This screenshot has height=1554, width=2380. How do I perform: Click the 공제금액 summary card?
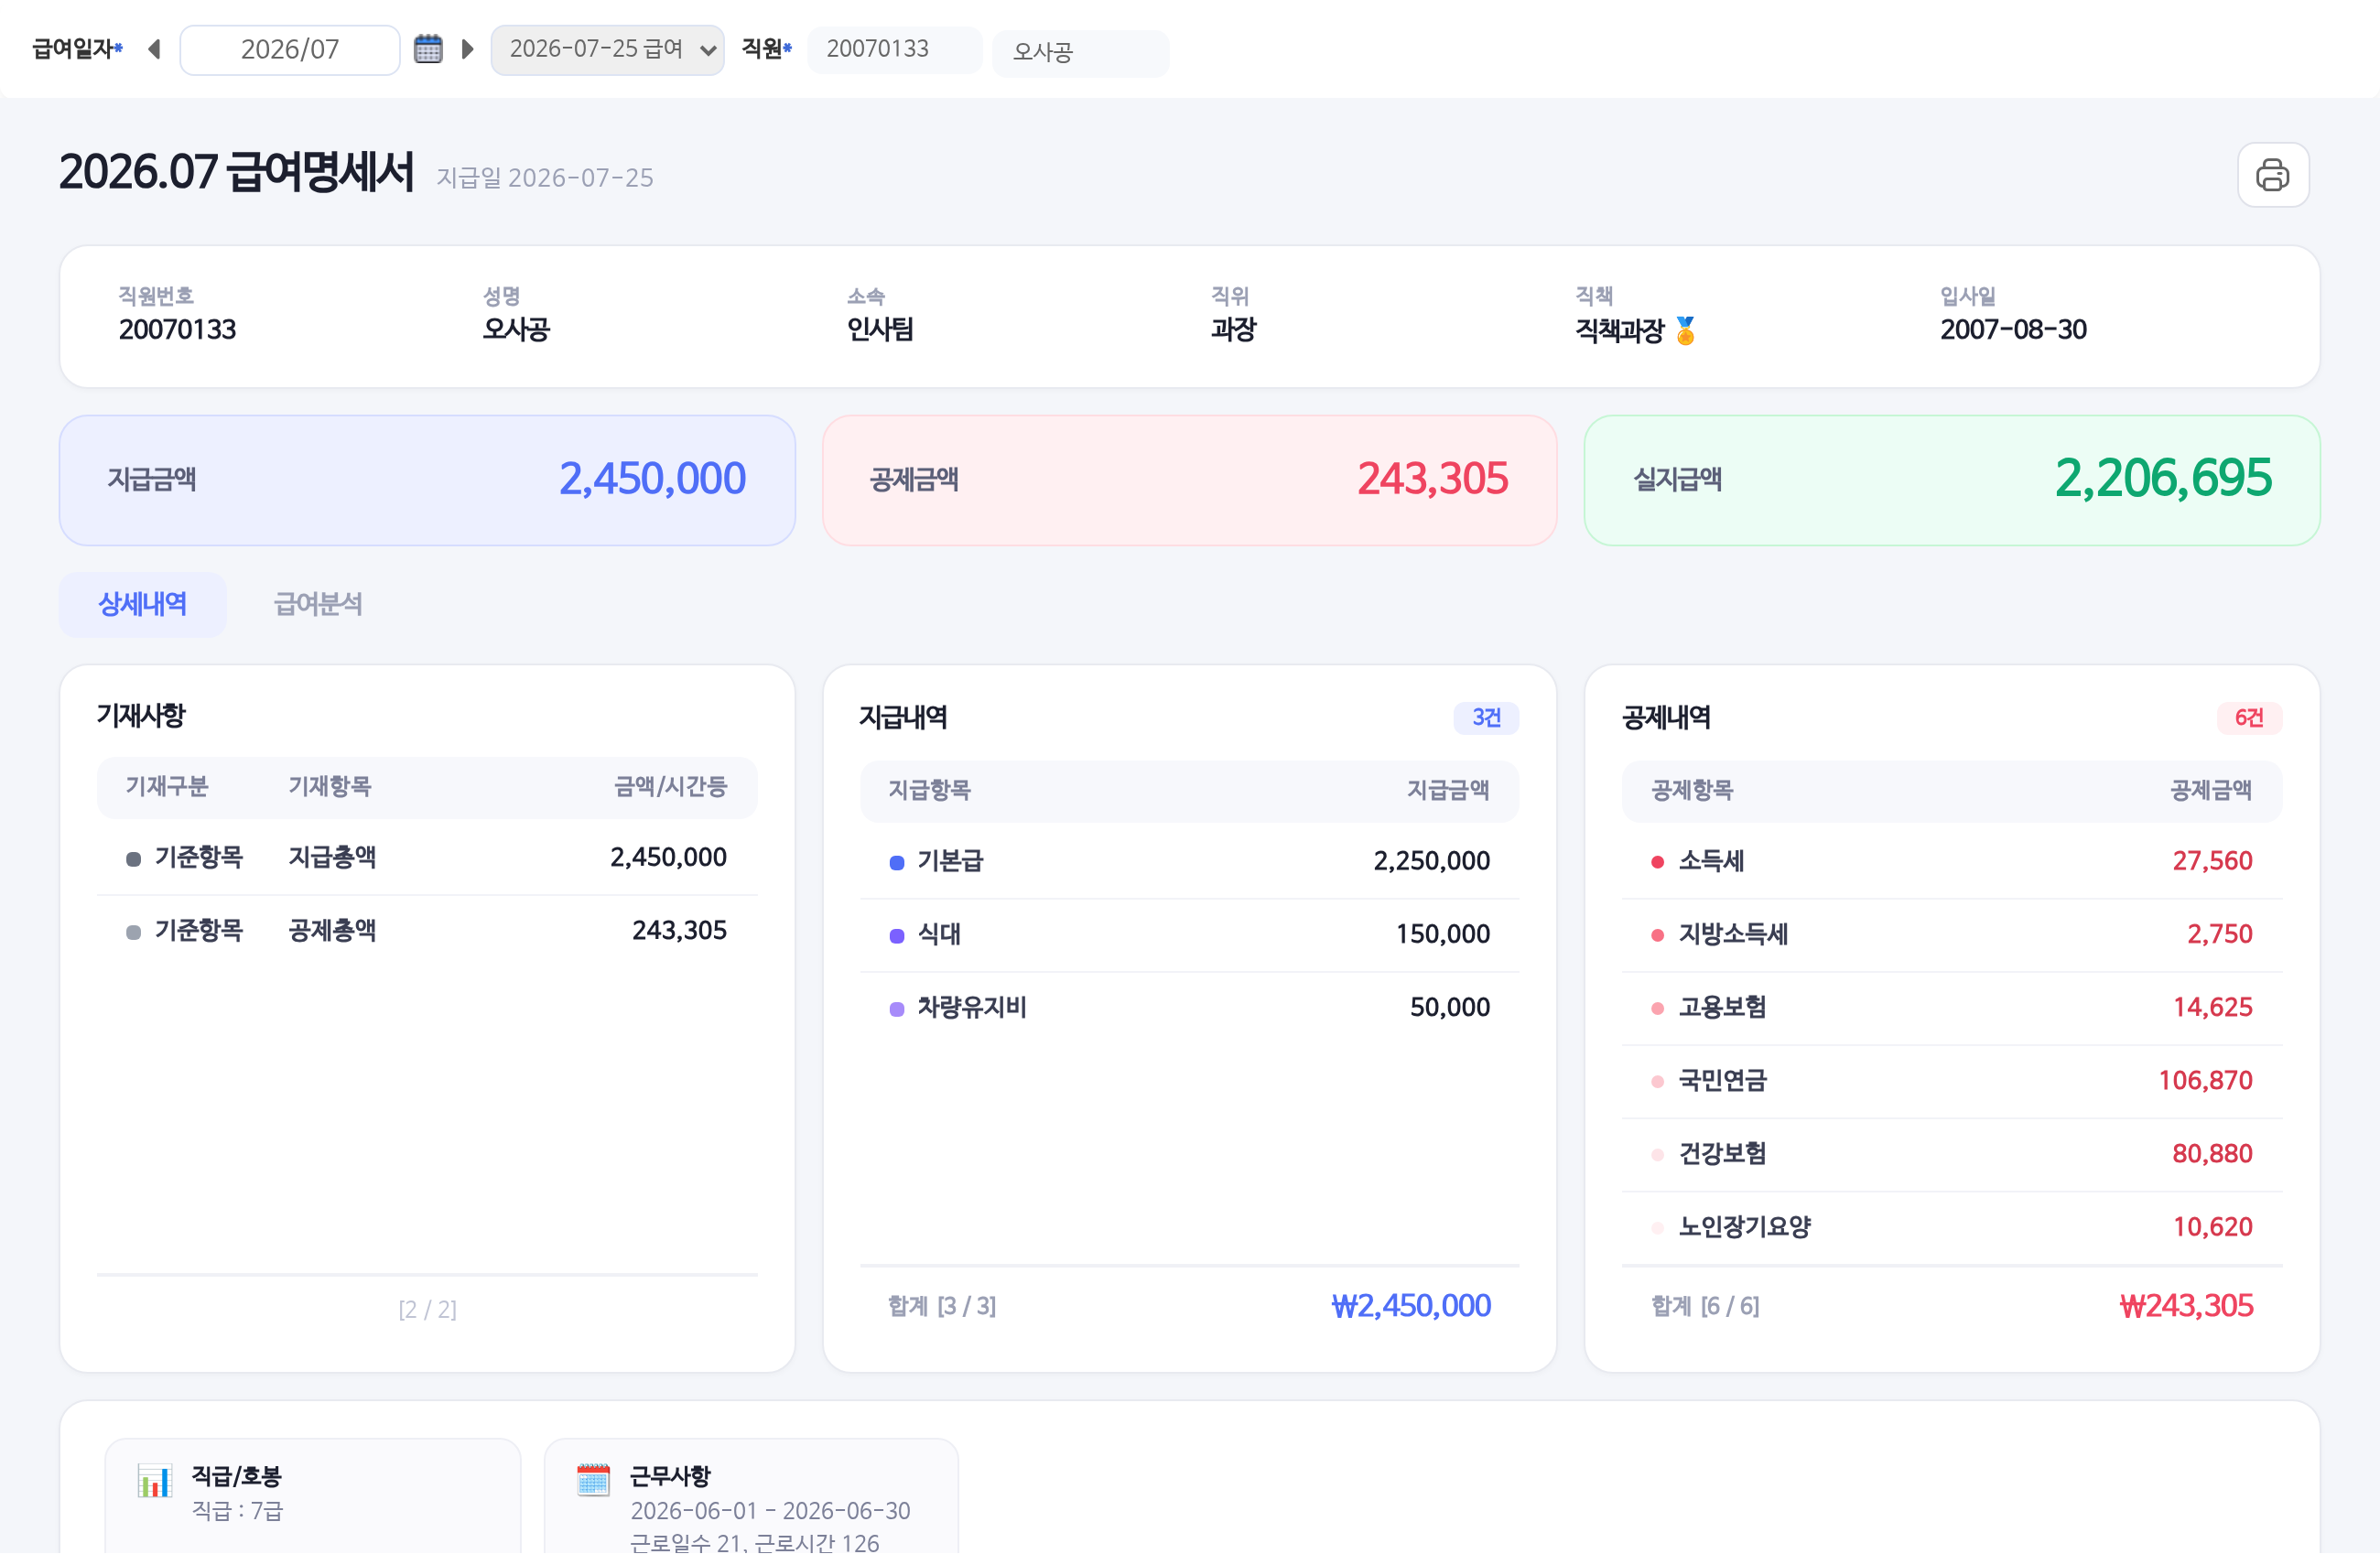1189,480
